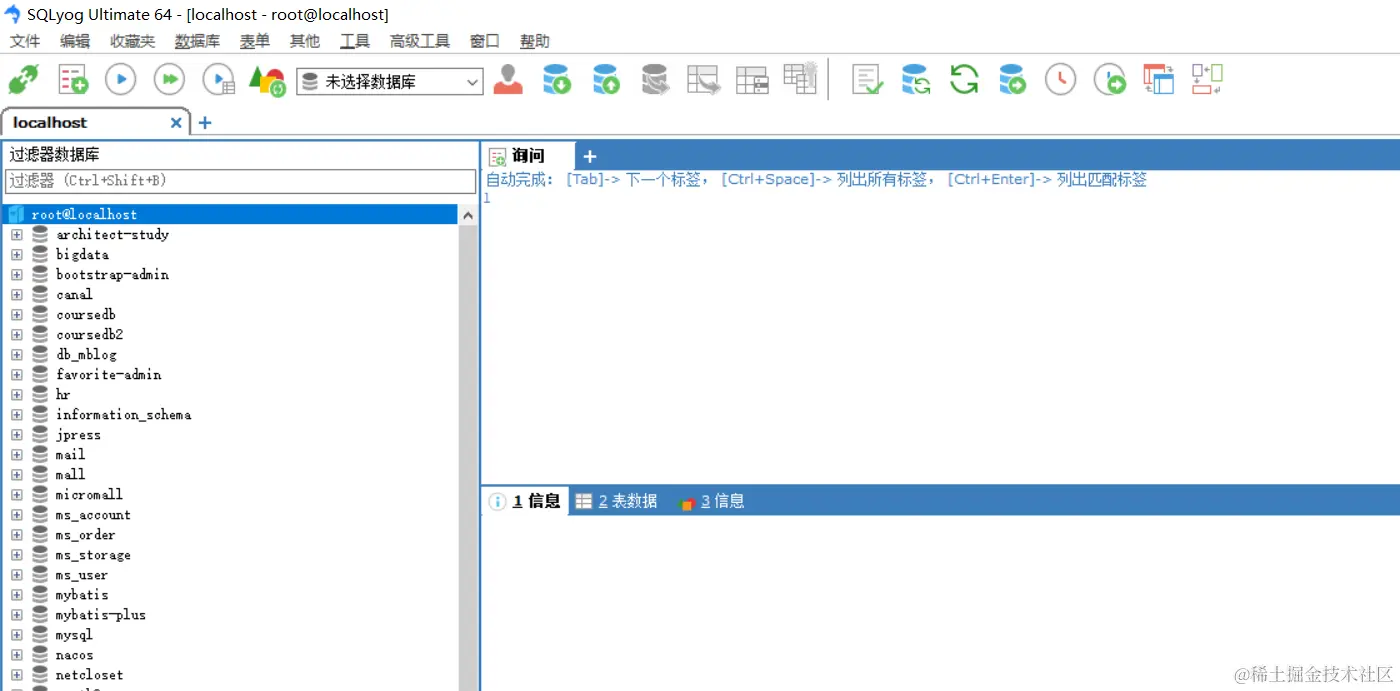The height and width of the screenshot is (691, 1400).
Task: Select the ms_storage database
Action: [x=93, y=554]
